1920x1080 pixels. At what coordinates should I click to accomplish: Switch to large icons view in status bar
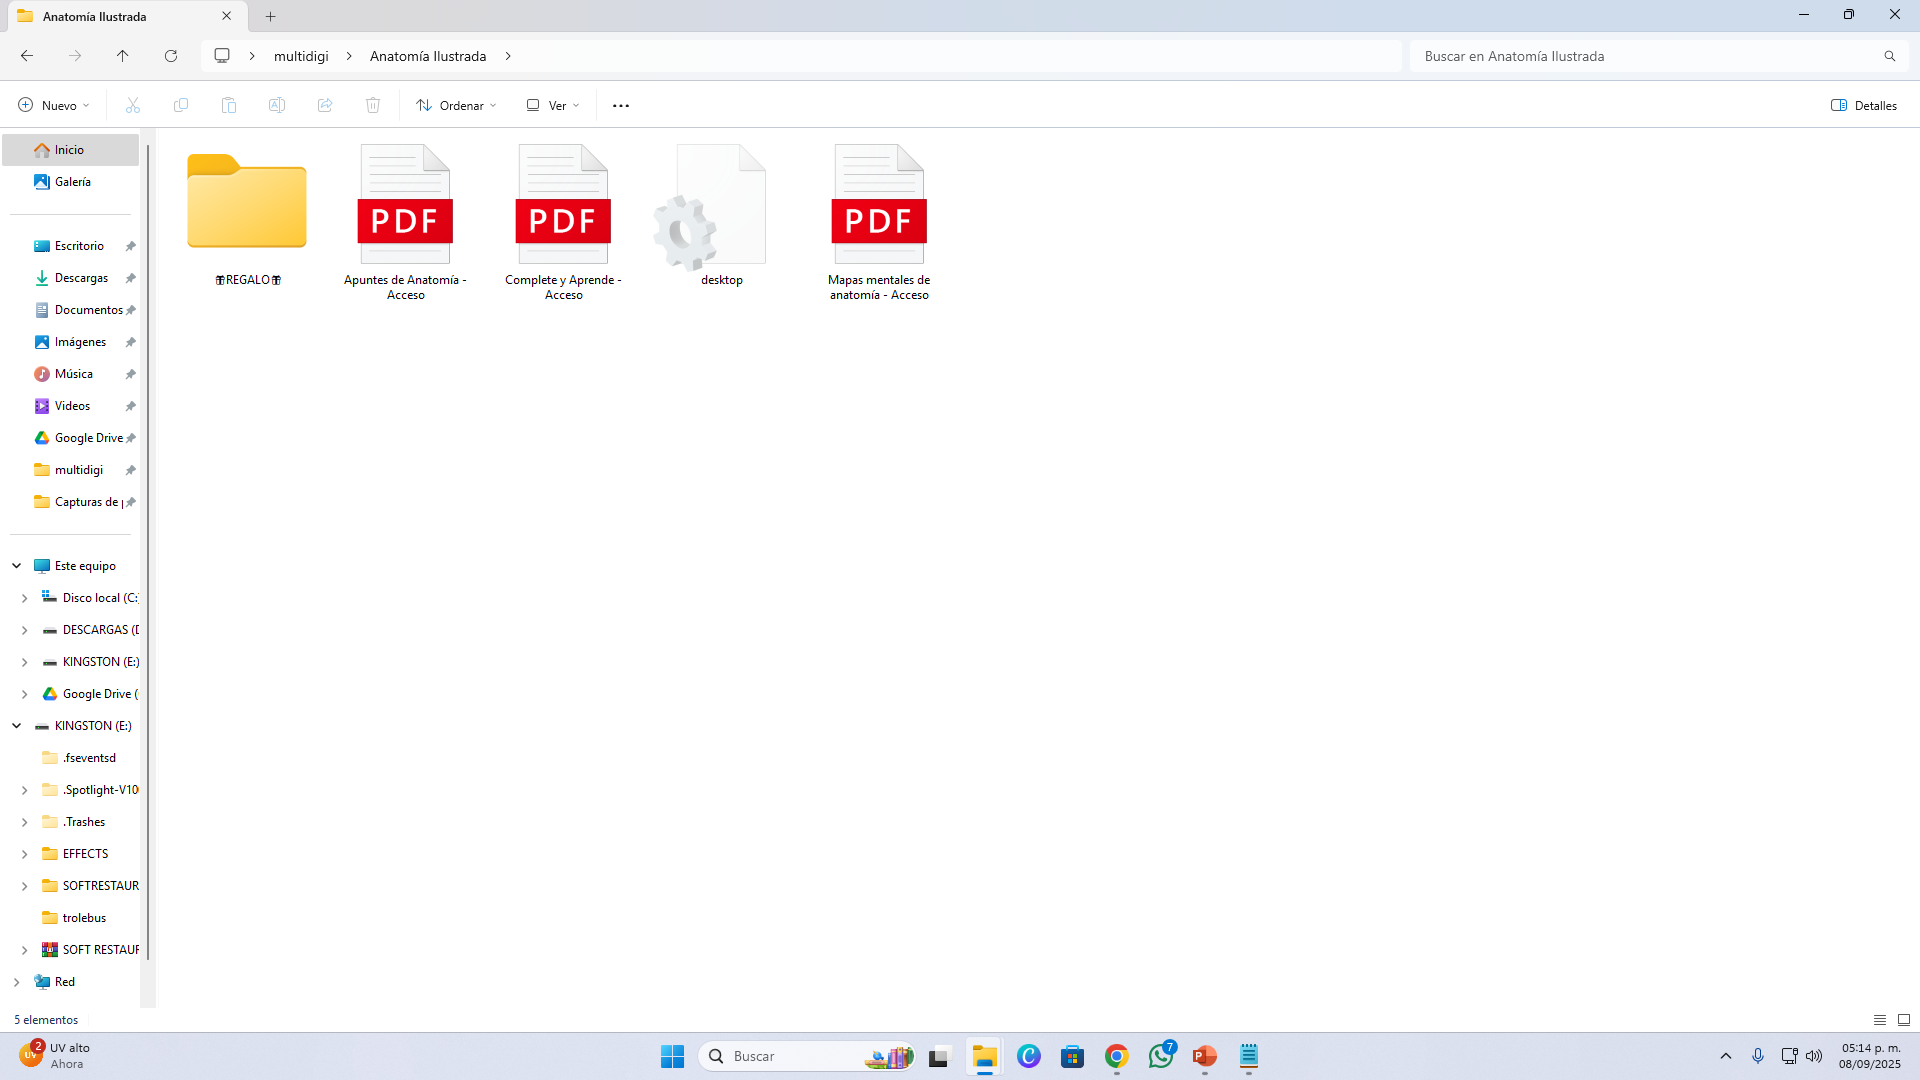tap(1904, 1020)
